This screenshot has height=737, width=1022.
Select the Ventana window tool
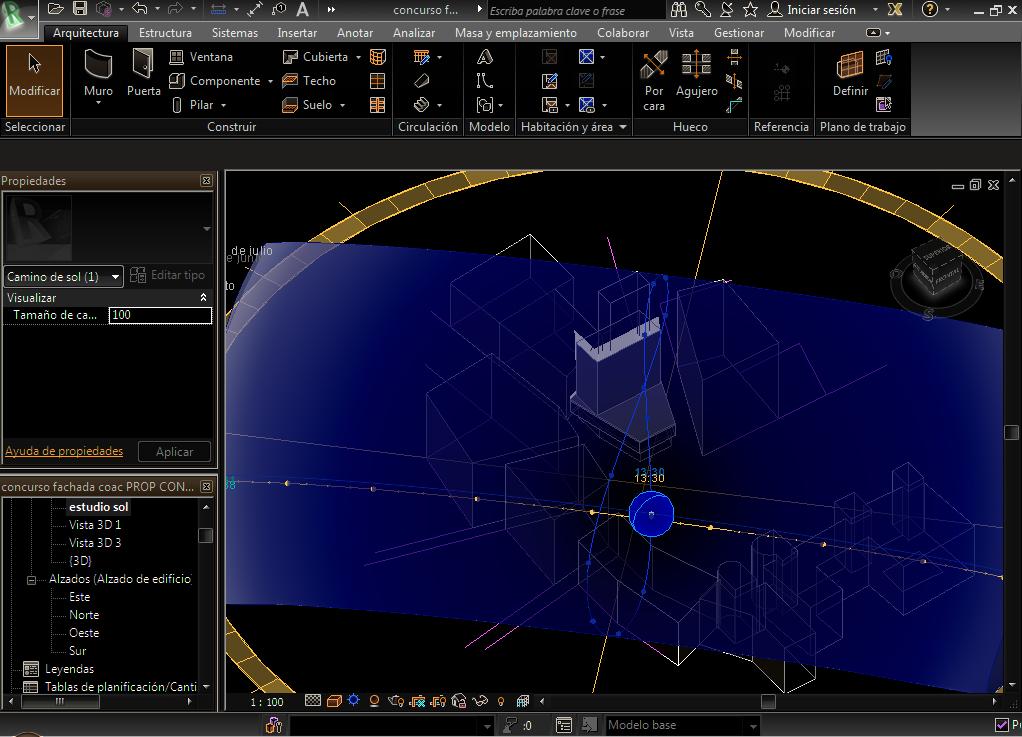(201, 57)
